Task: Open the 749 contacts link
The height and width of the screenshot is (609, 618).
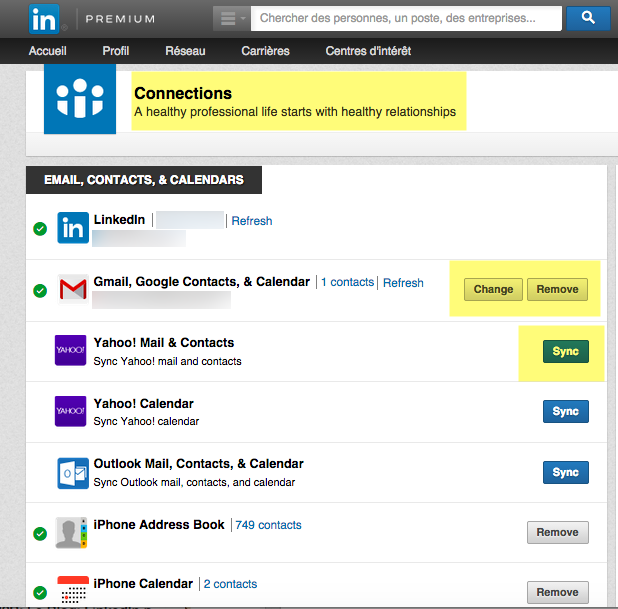Action: [268, 525]
